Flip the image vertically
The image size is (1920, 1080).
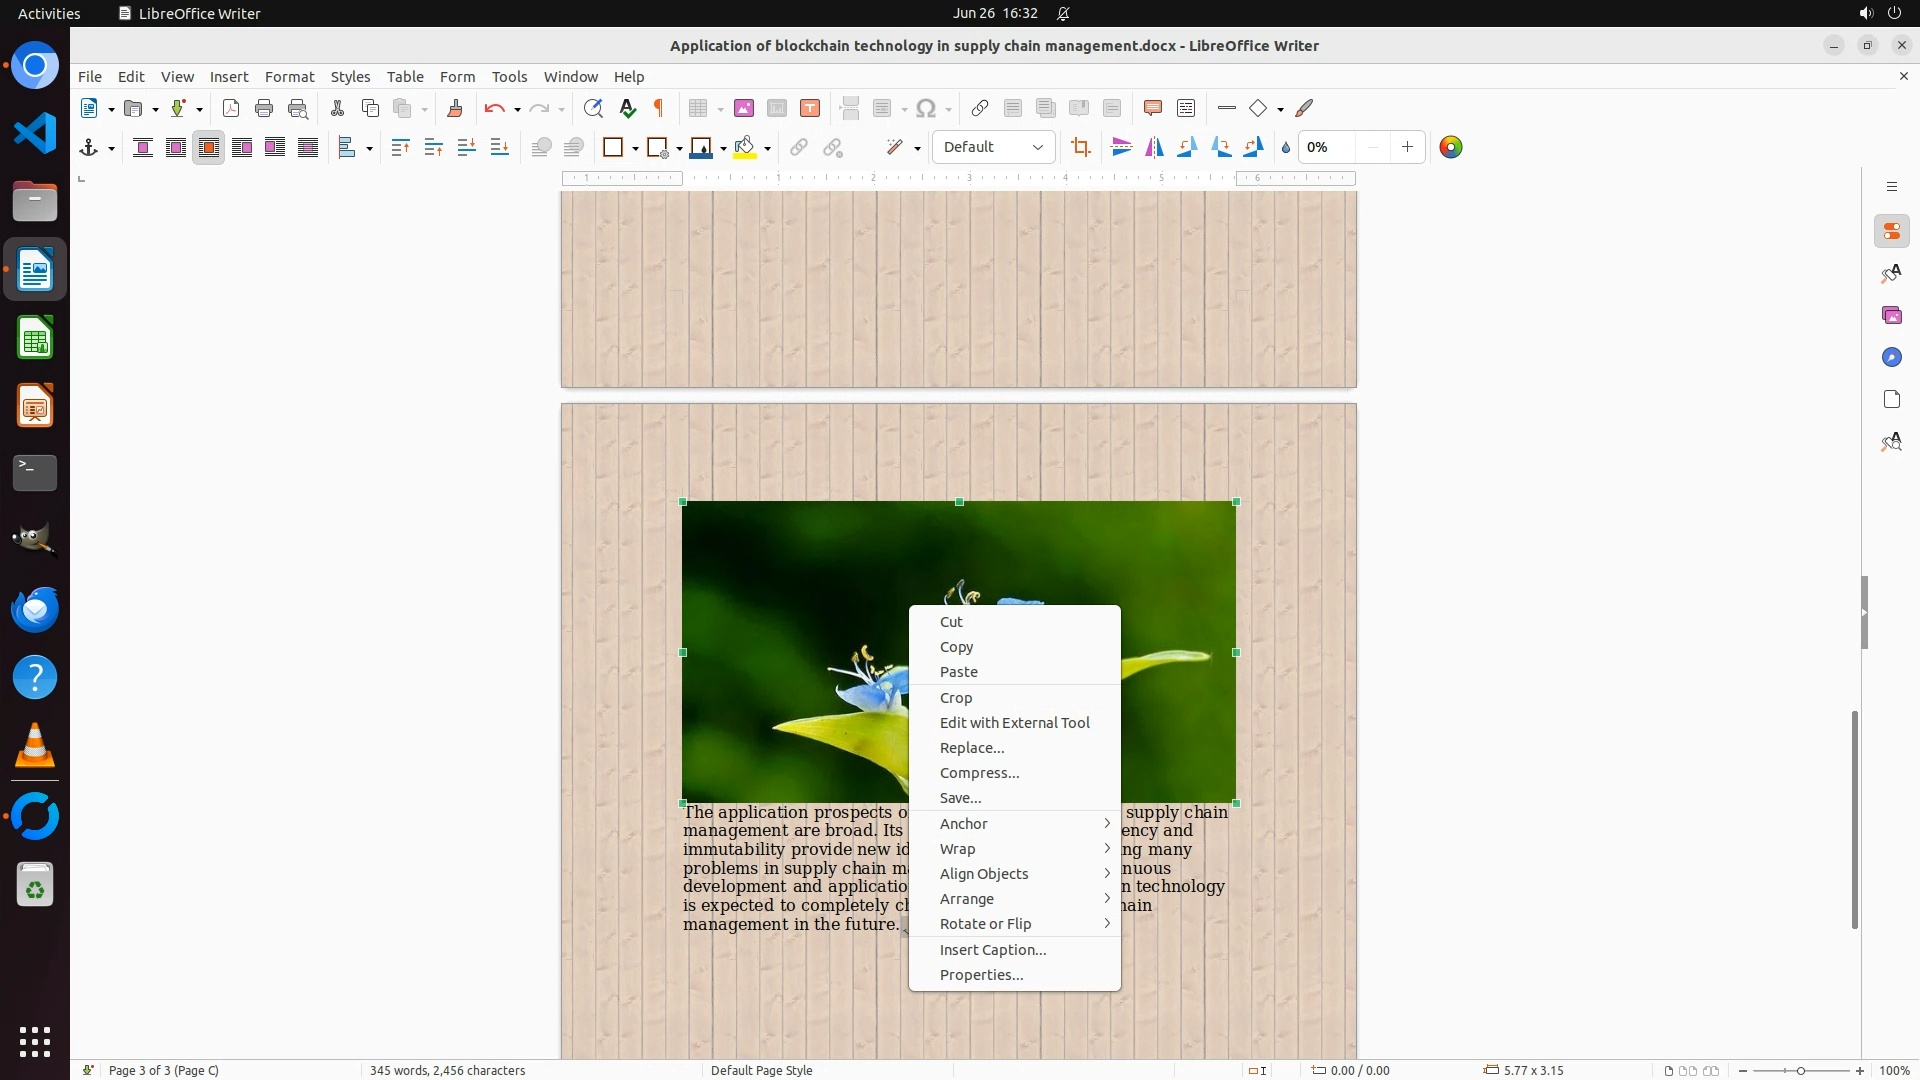coord(1121,148)
